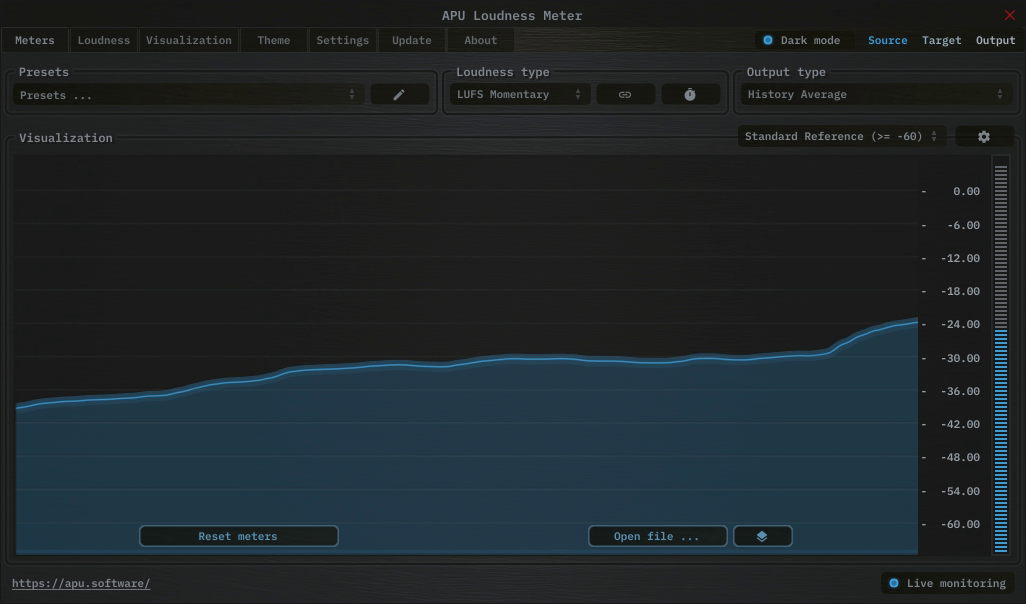Switch to the Loudness tab
The width and height of the screenshot is (1026, 604).
(x=104, y=41)
